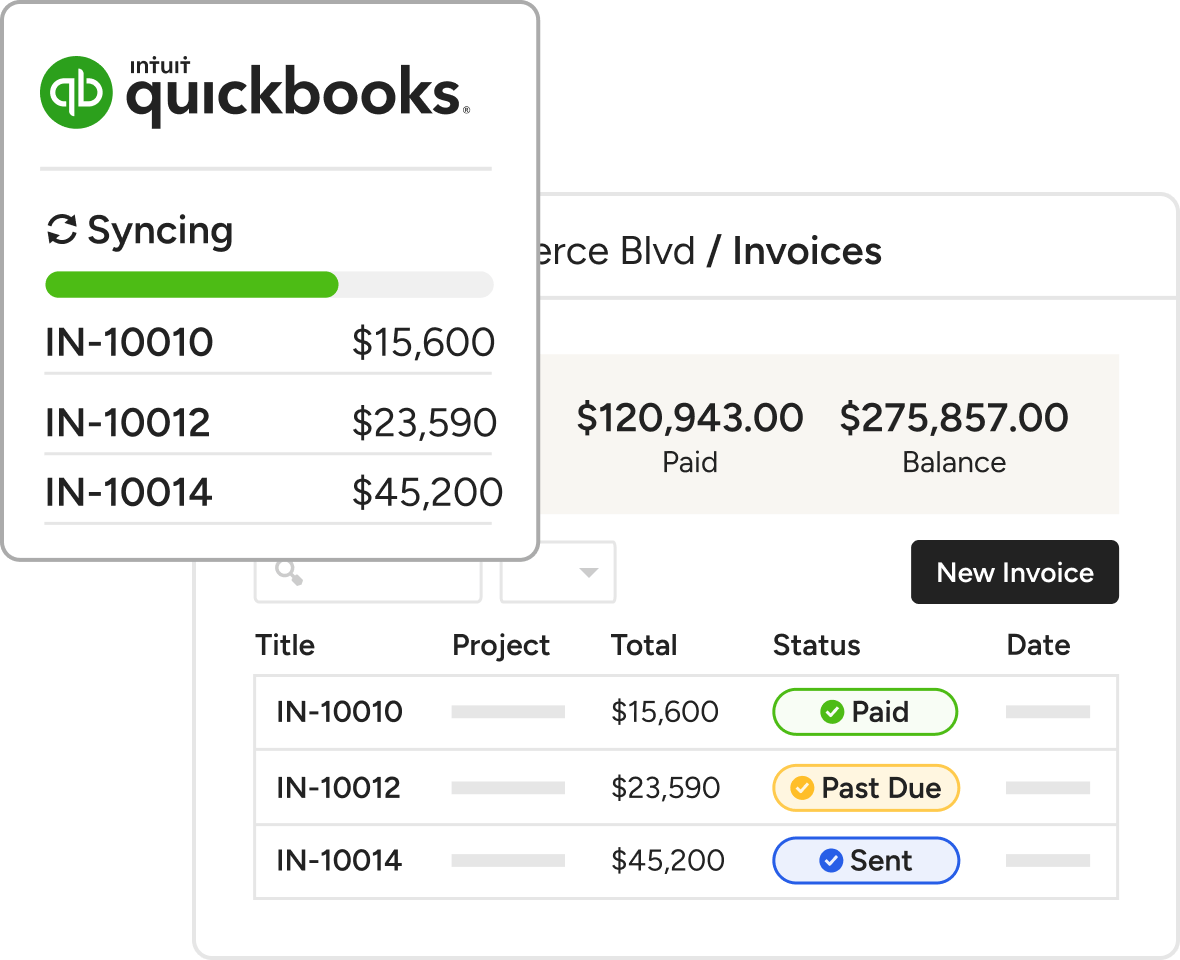Screen dimensions: 1180x960
Task: Sort by the Date column header
Action: pos(1038,645)
